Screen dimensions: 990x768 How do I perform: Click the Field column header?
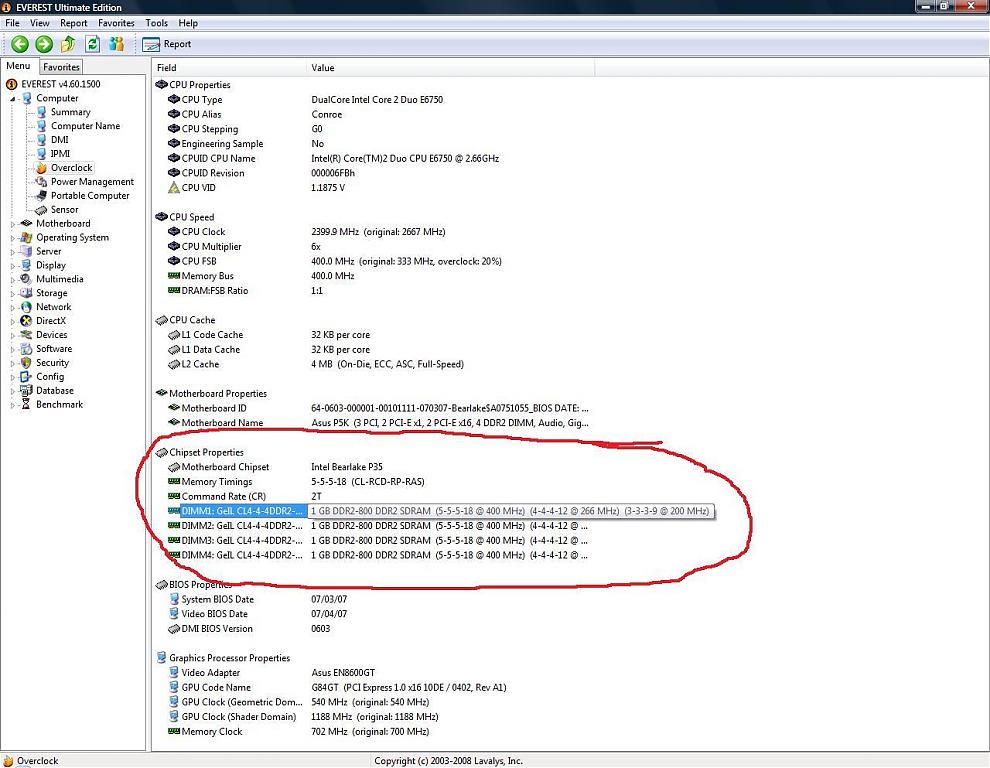pos(229,68)
